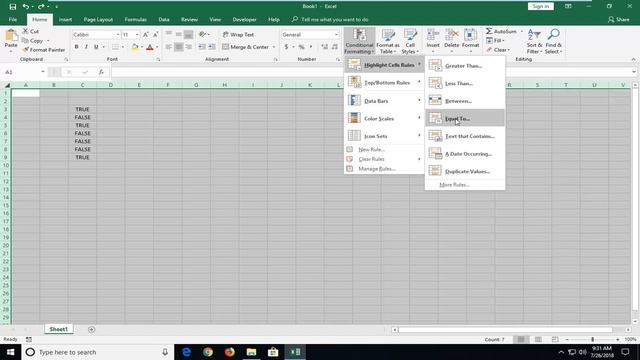
Task: Click Conditional Formatting button
Action: (x=359, y=41)
